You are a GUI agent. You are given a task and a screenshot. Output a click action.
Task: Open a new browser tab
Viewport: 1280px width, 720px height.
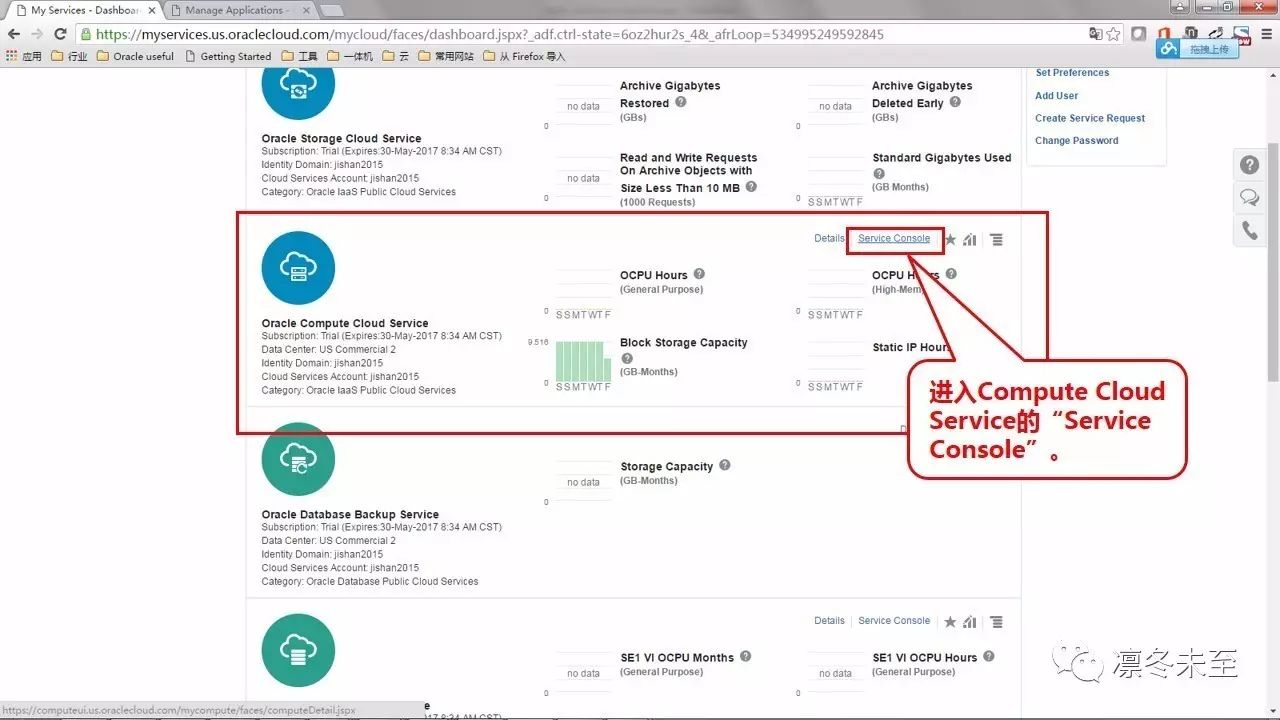point(331,10)
